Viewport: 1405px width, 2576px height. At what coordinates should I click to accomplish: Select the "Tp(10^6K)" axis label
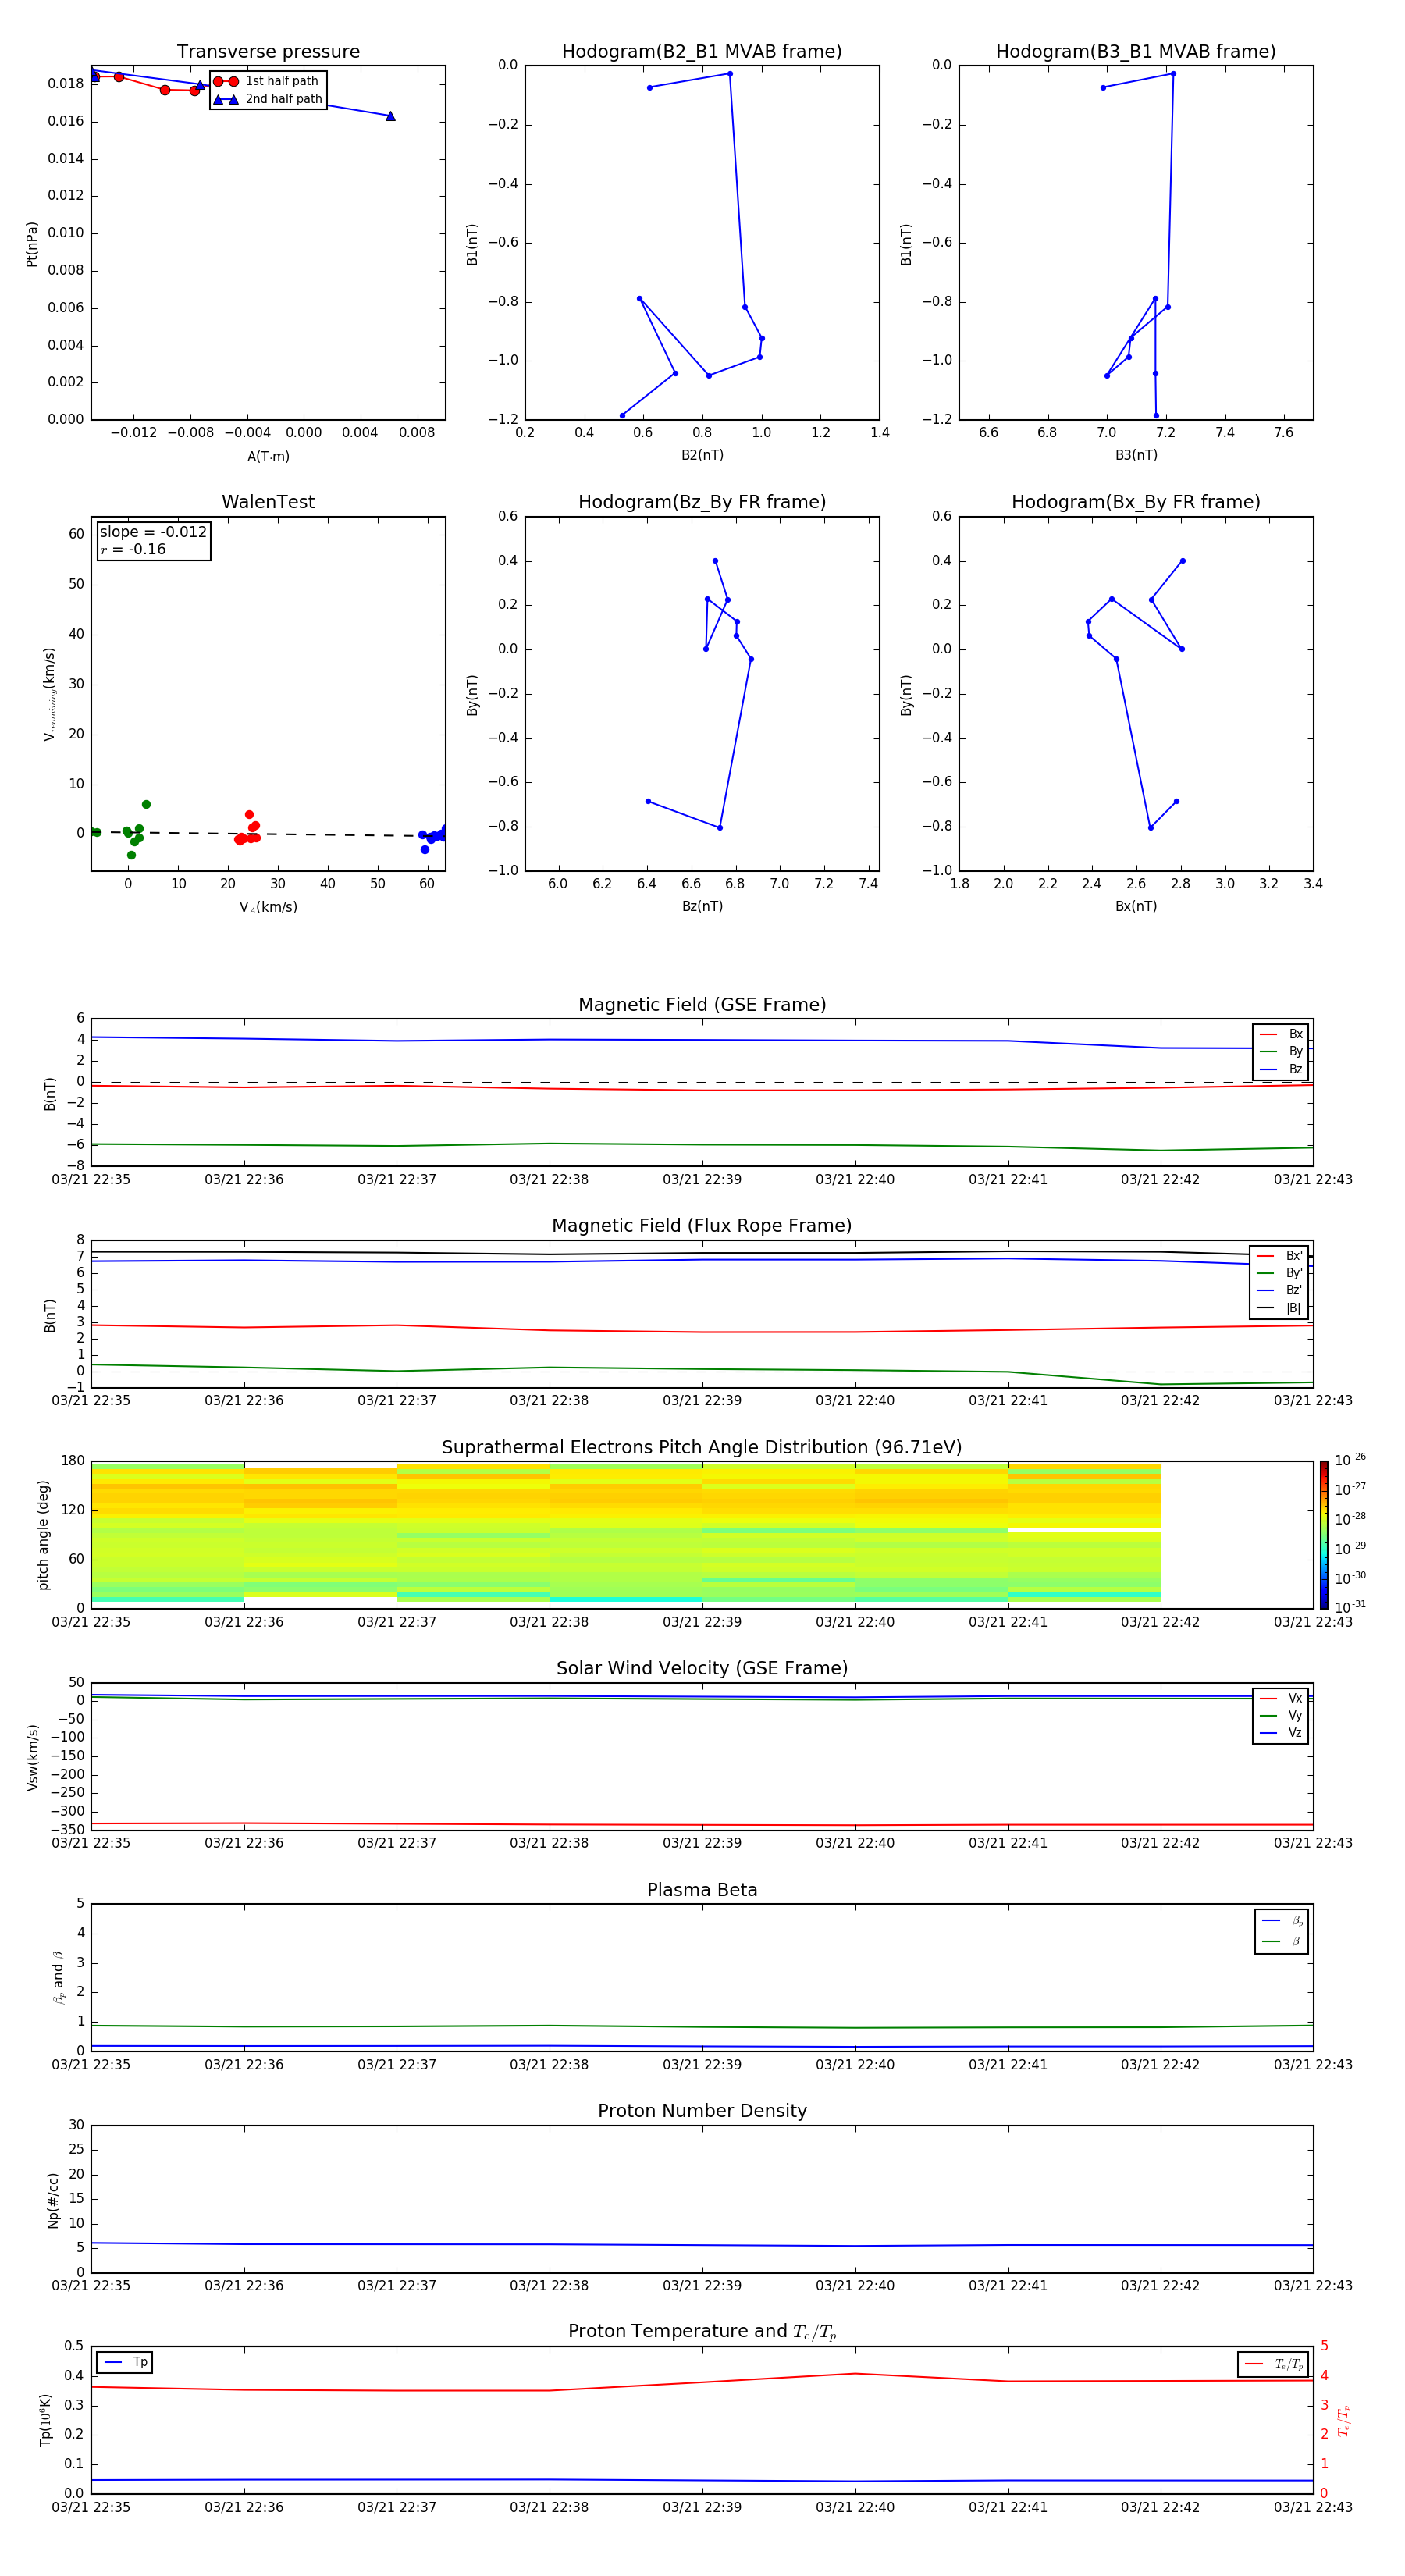45,2420
